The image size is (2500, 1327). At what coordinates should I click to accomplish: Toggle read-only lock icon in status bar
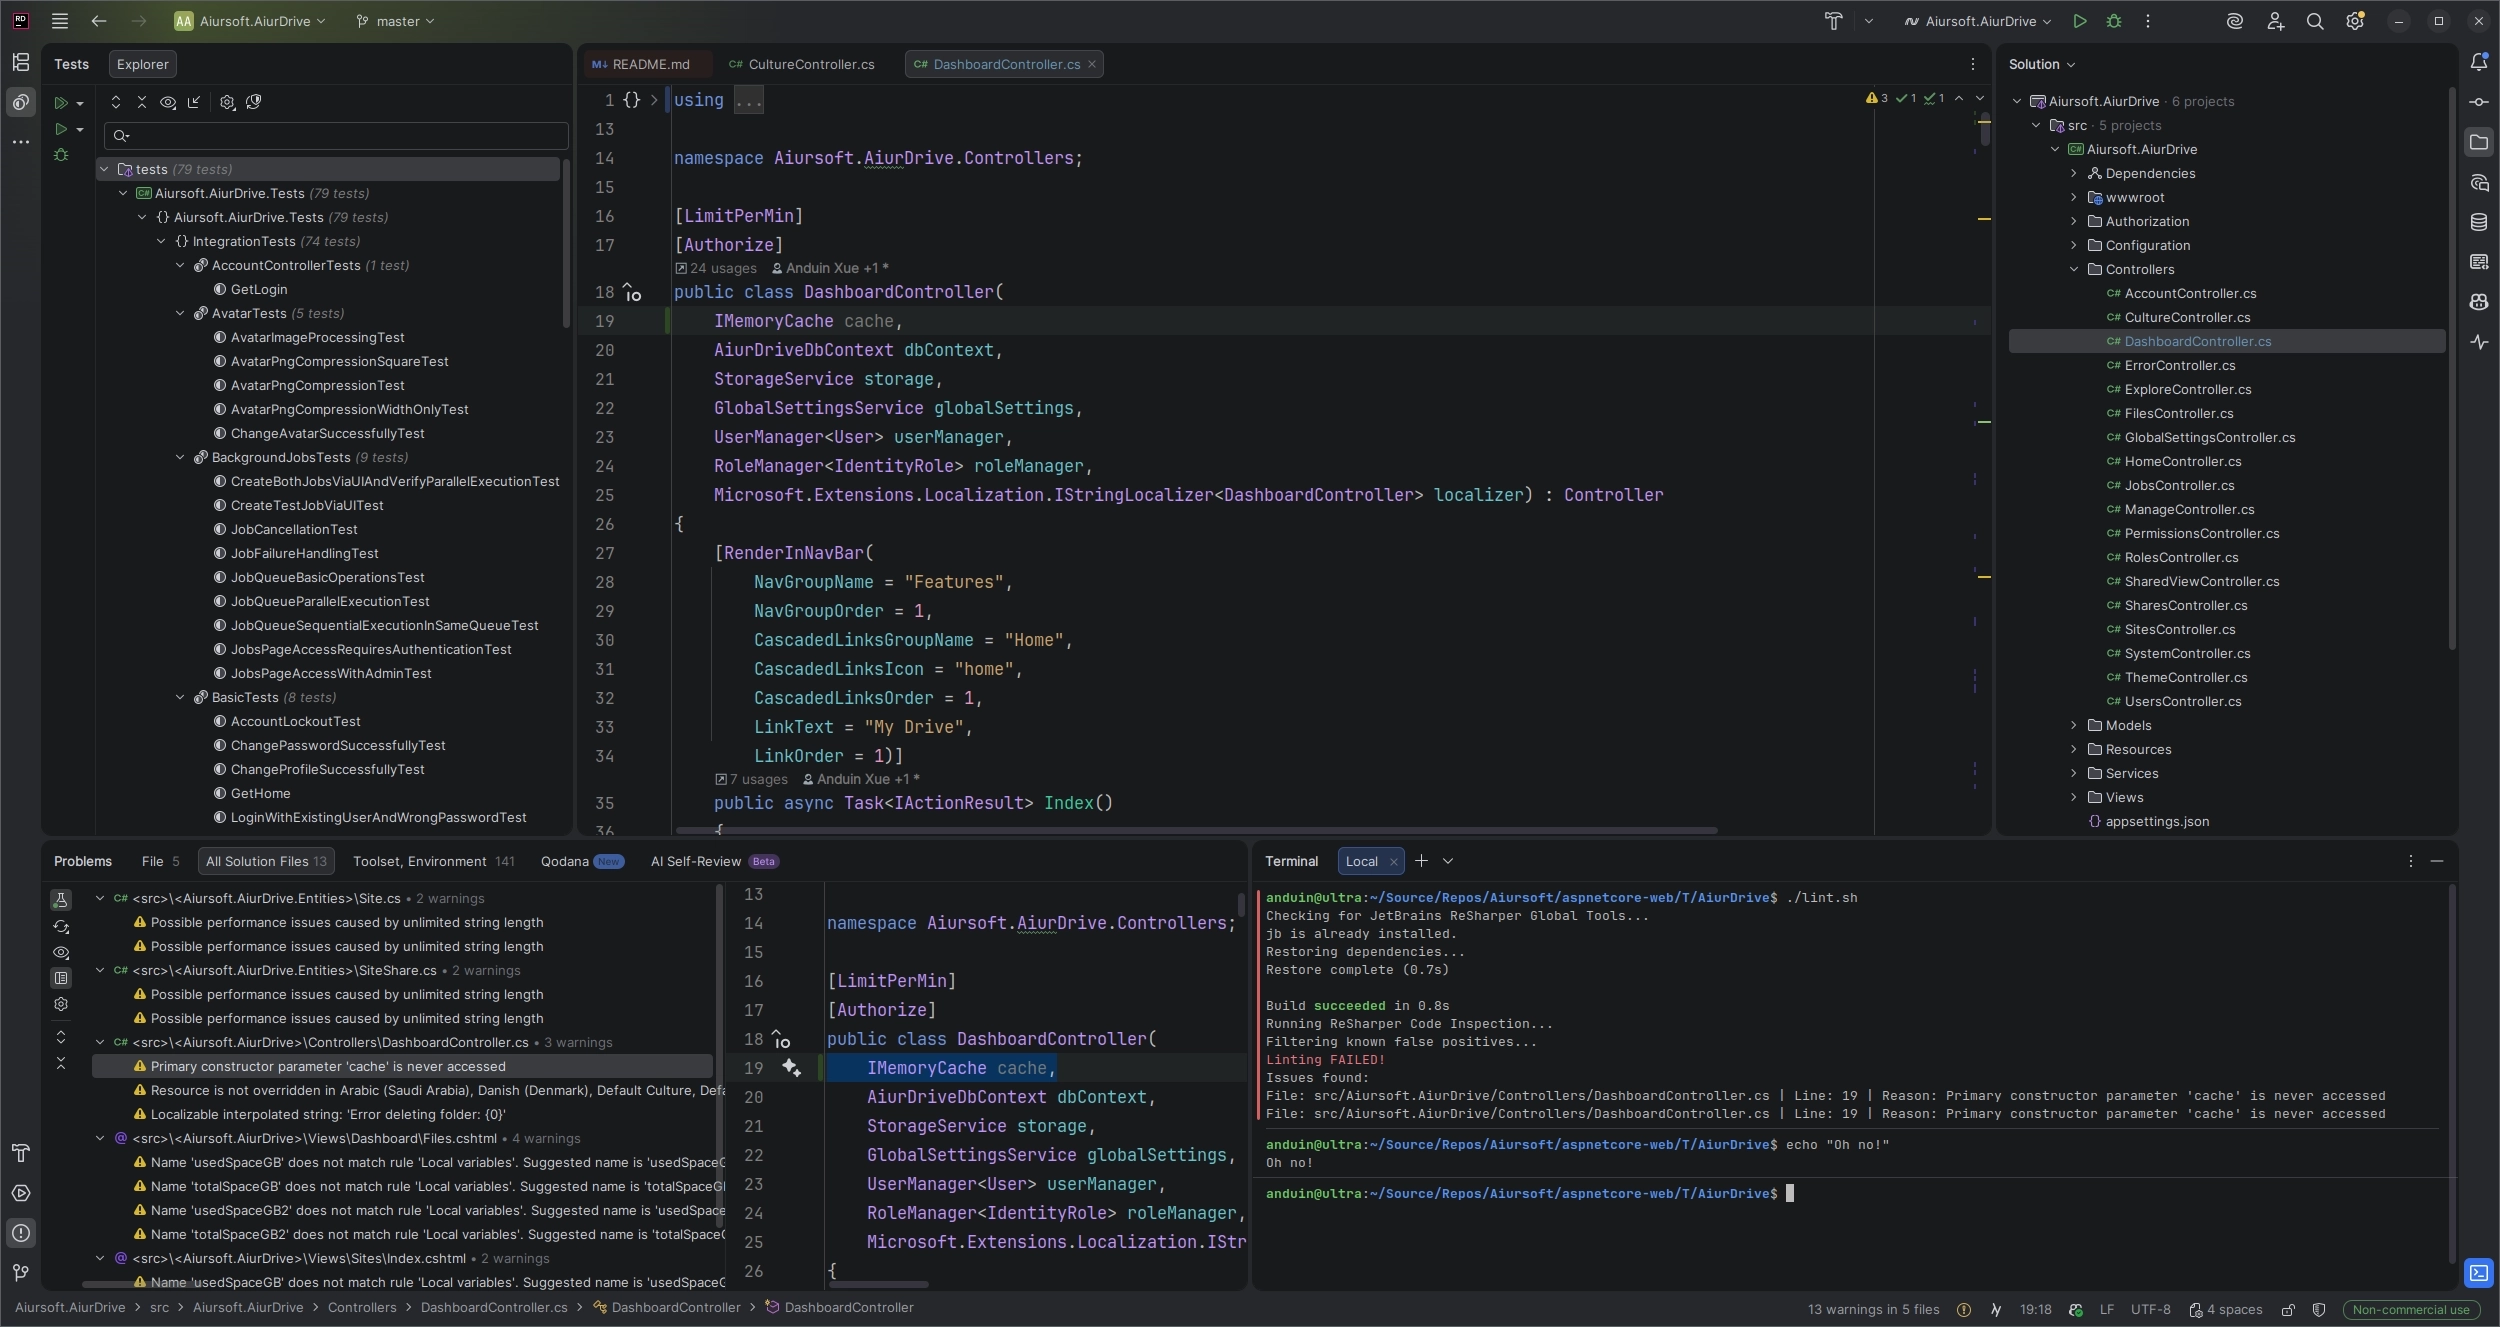(2287, 1309)
